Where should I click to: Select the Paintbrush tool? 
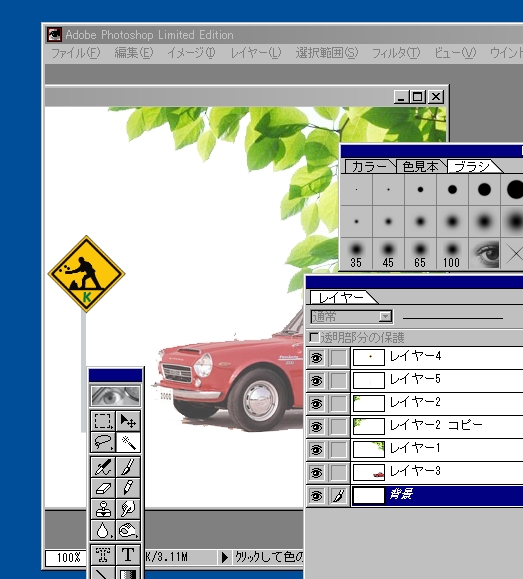[128, 467]
